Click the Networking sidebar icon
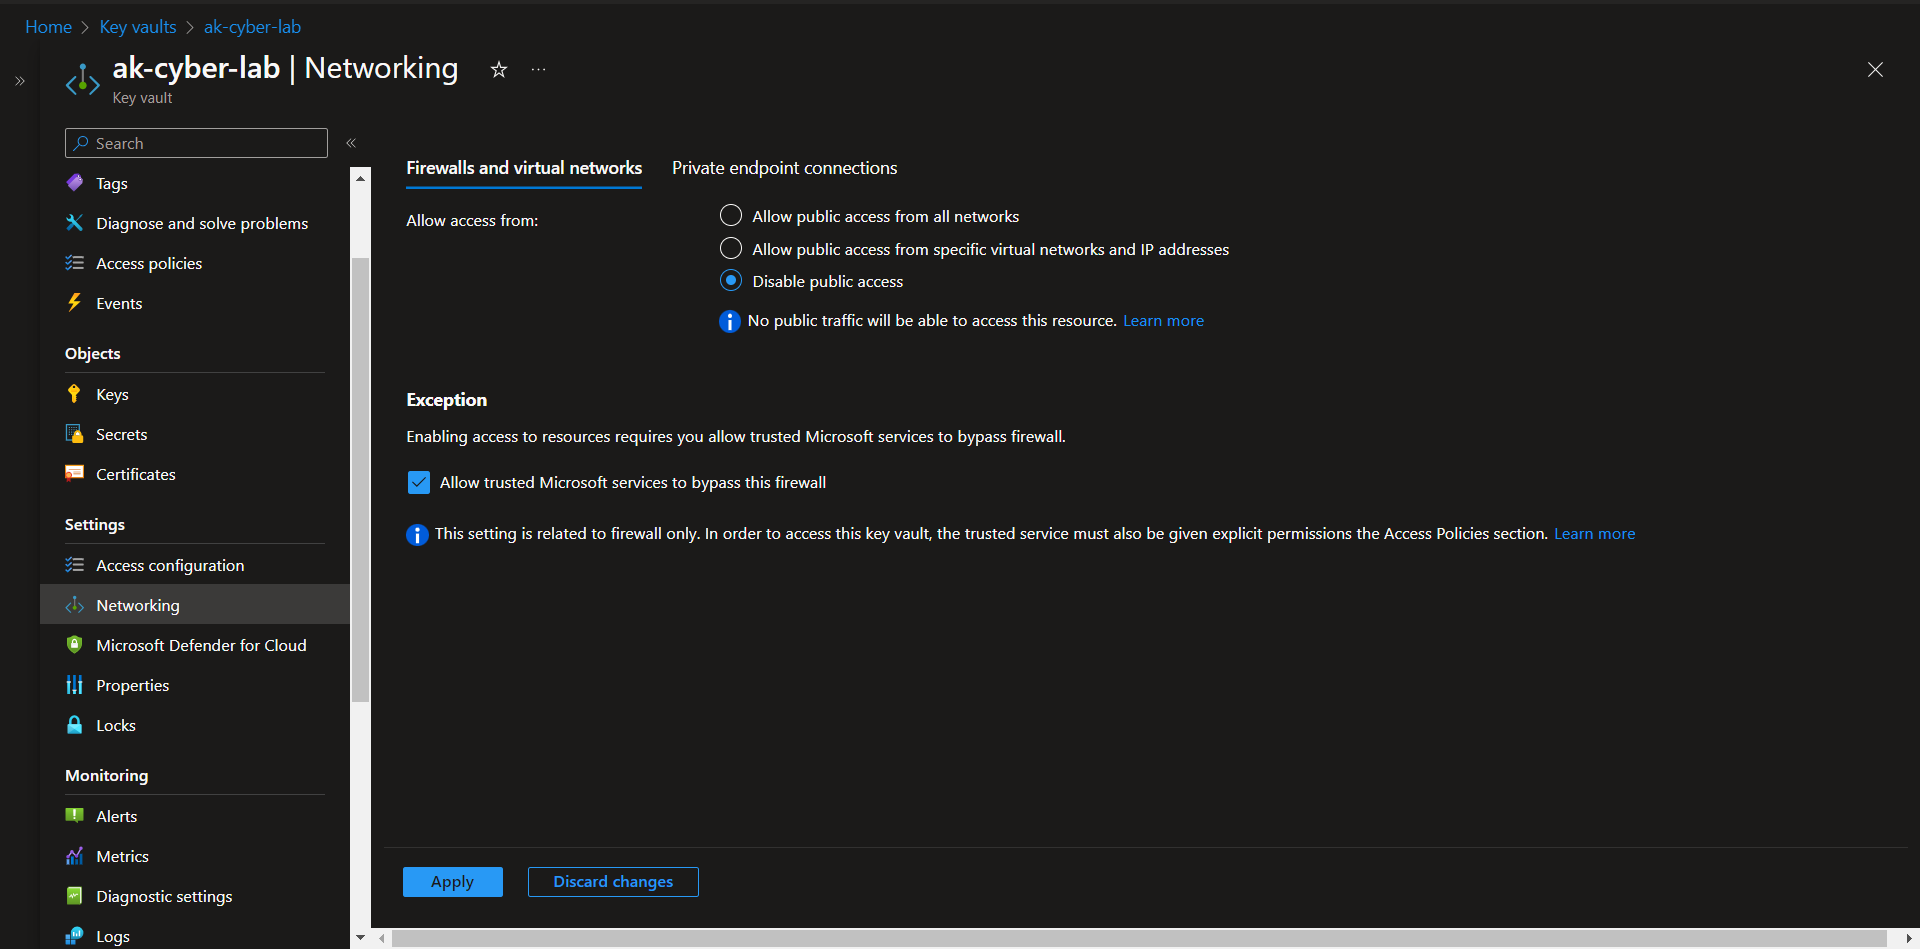 (x=75, y=605)
